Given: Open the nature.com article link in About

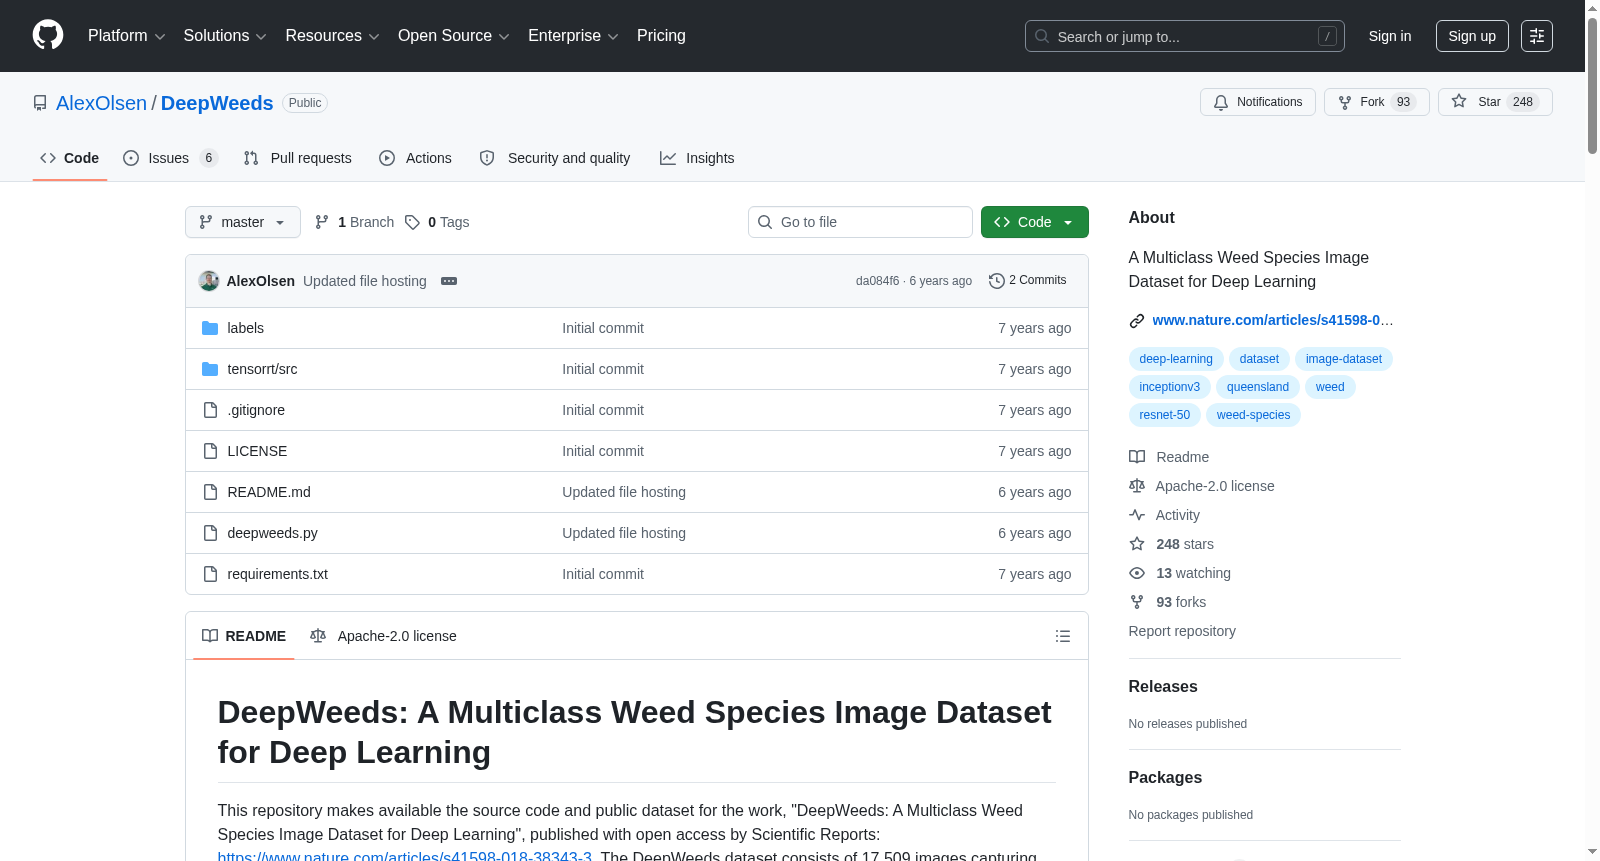Looking at the screenshot, I should coord(1273,320).
